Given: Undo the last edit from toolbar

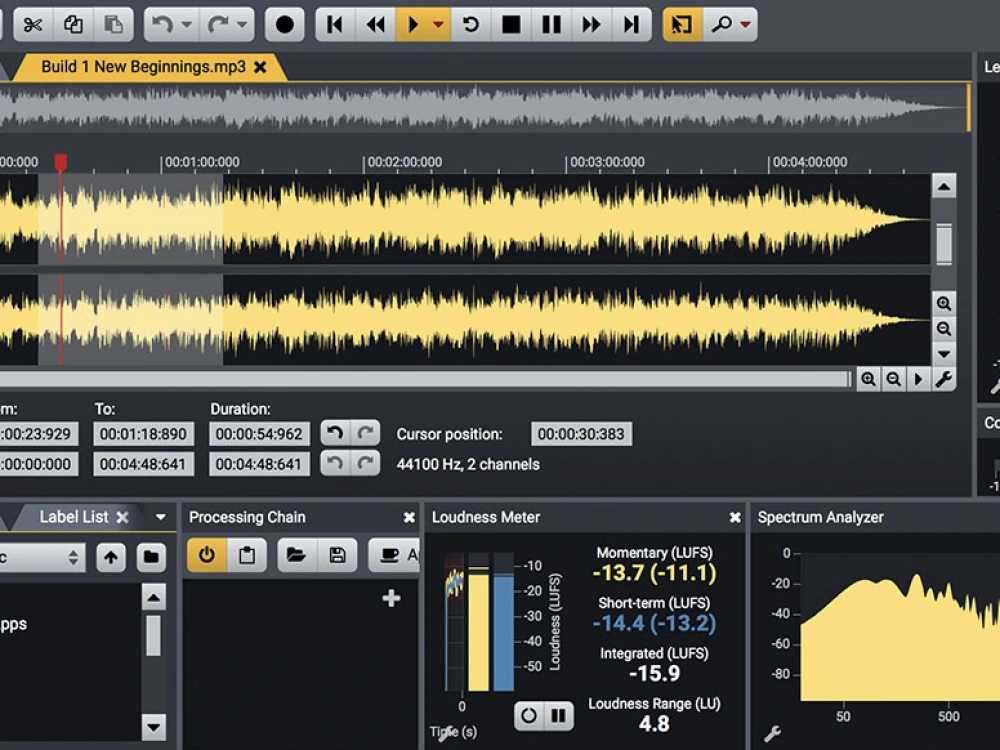Looking at the screenshot, I should (x=162, y=25).
